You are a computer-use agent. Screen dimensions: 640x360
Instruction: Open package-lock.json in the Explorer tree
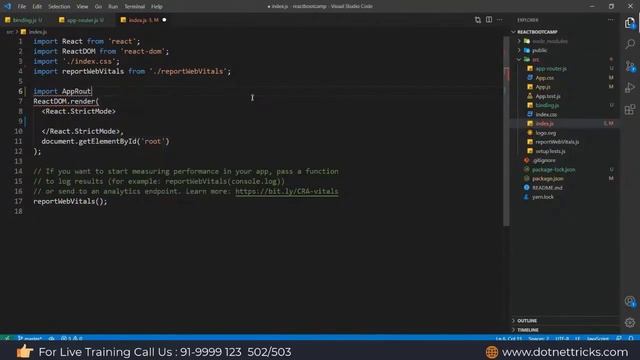tap(553, 169)
